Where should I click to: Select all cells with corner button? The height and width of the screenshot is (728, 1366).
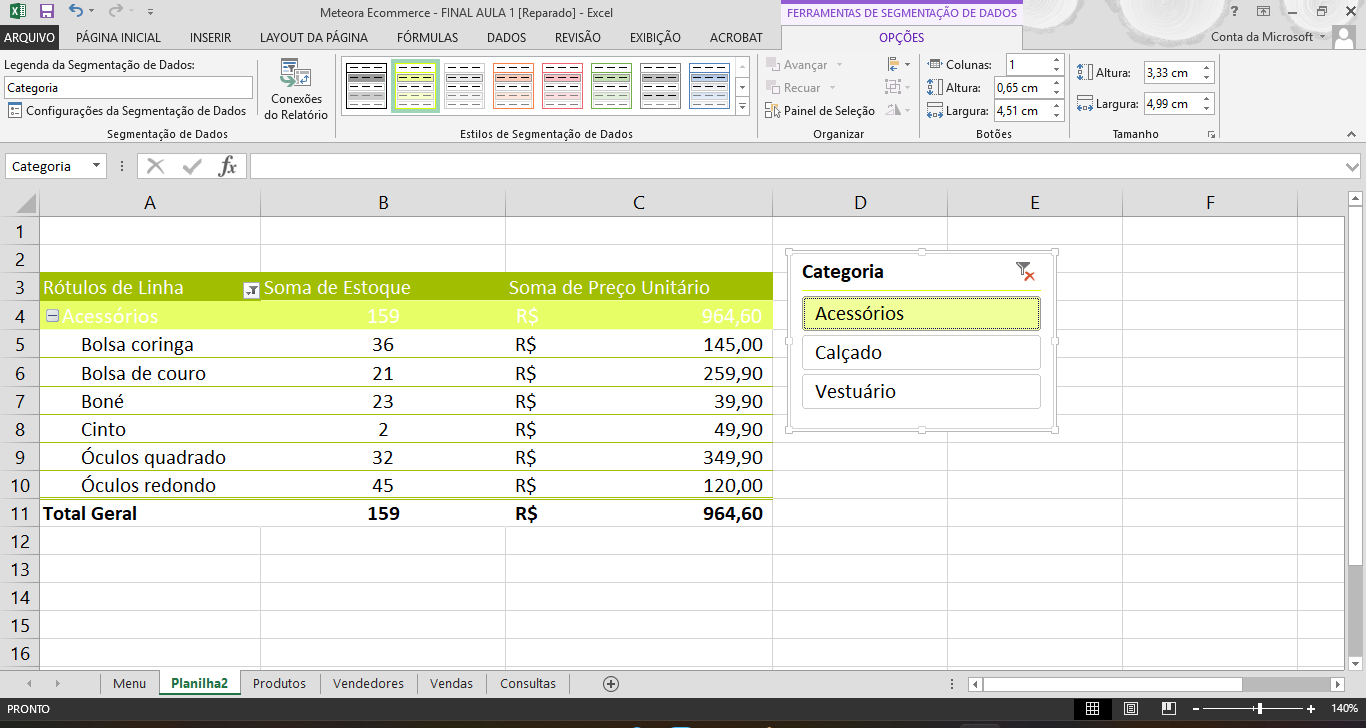pos(19,203)
